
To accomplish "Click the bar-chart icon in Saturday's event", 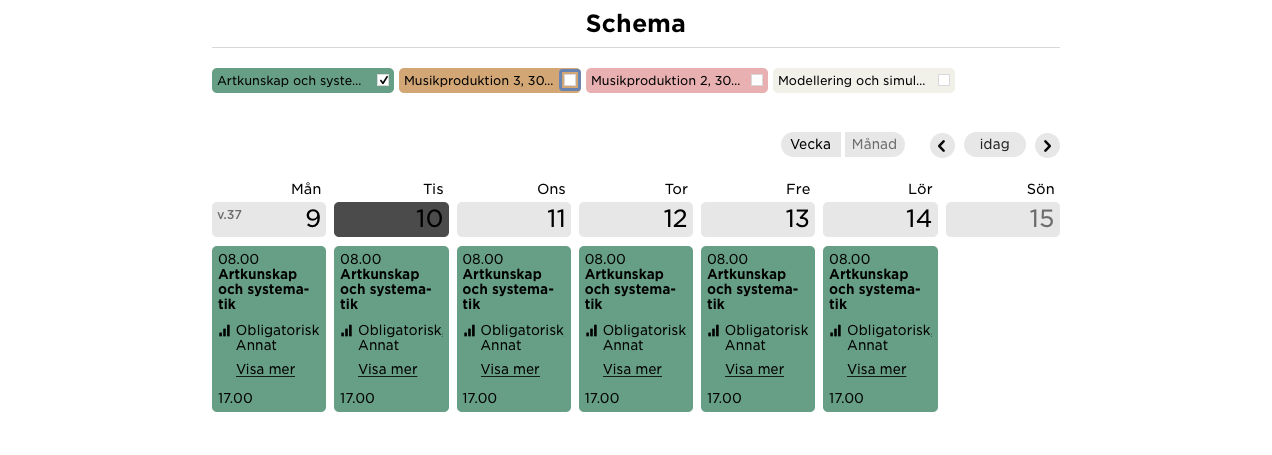I will point(836,330).
